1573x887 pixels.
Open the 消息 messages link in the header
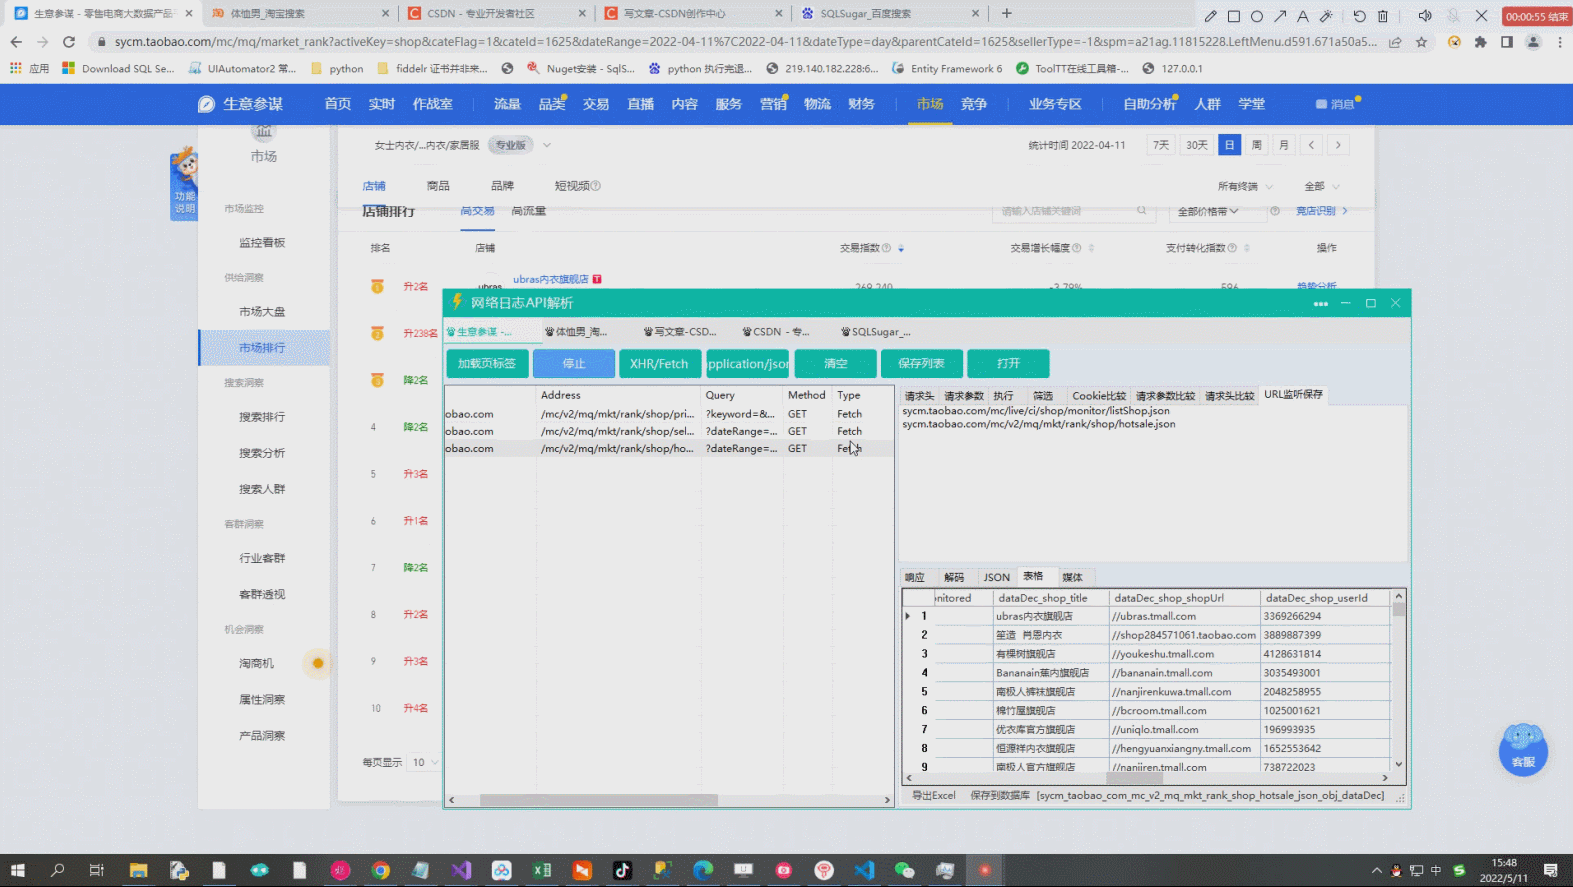tap(1337, 104)
